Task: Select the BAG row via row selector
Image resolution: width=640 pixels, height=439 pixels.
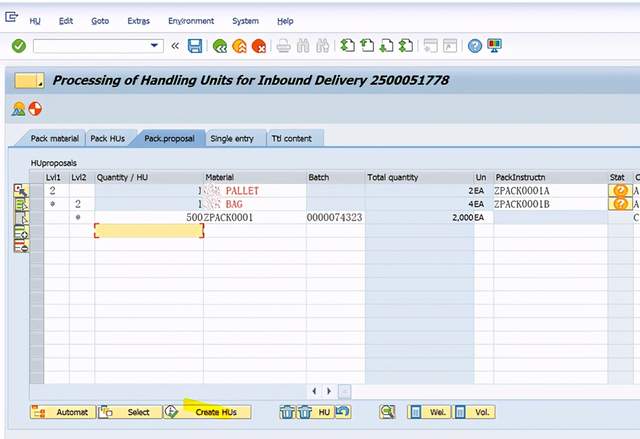Action: point(37,204)
